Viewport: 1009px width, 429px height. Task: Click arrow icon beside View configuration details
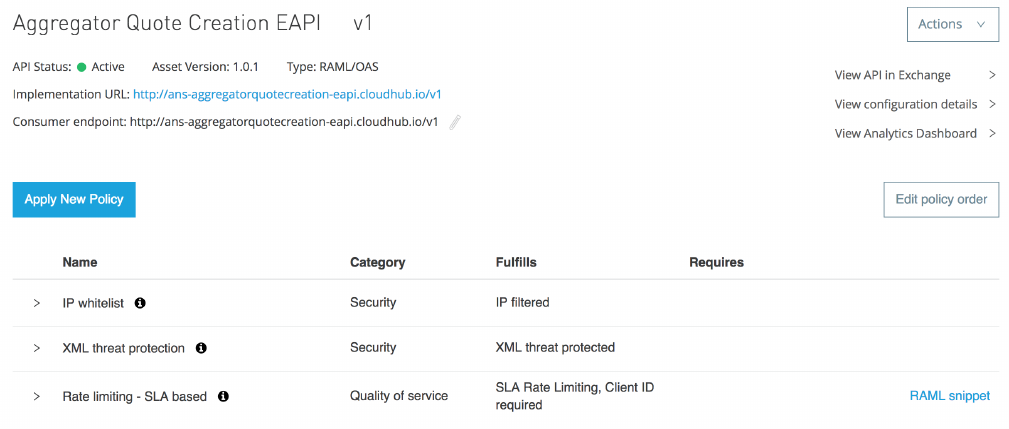point(992,104)
